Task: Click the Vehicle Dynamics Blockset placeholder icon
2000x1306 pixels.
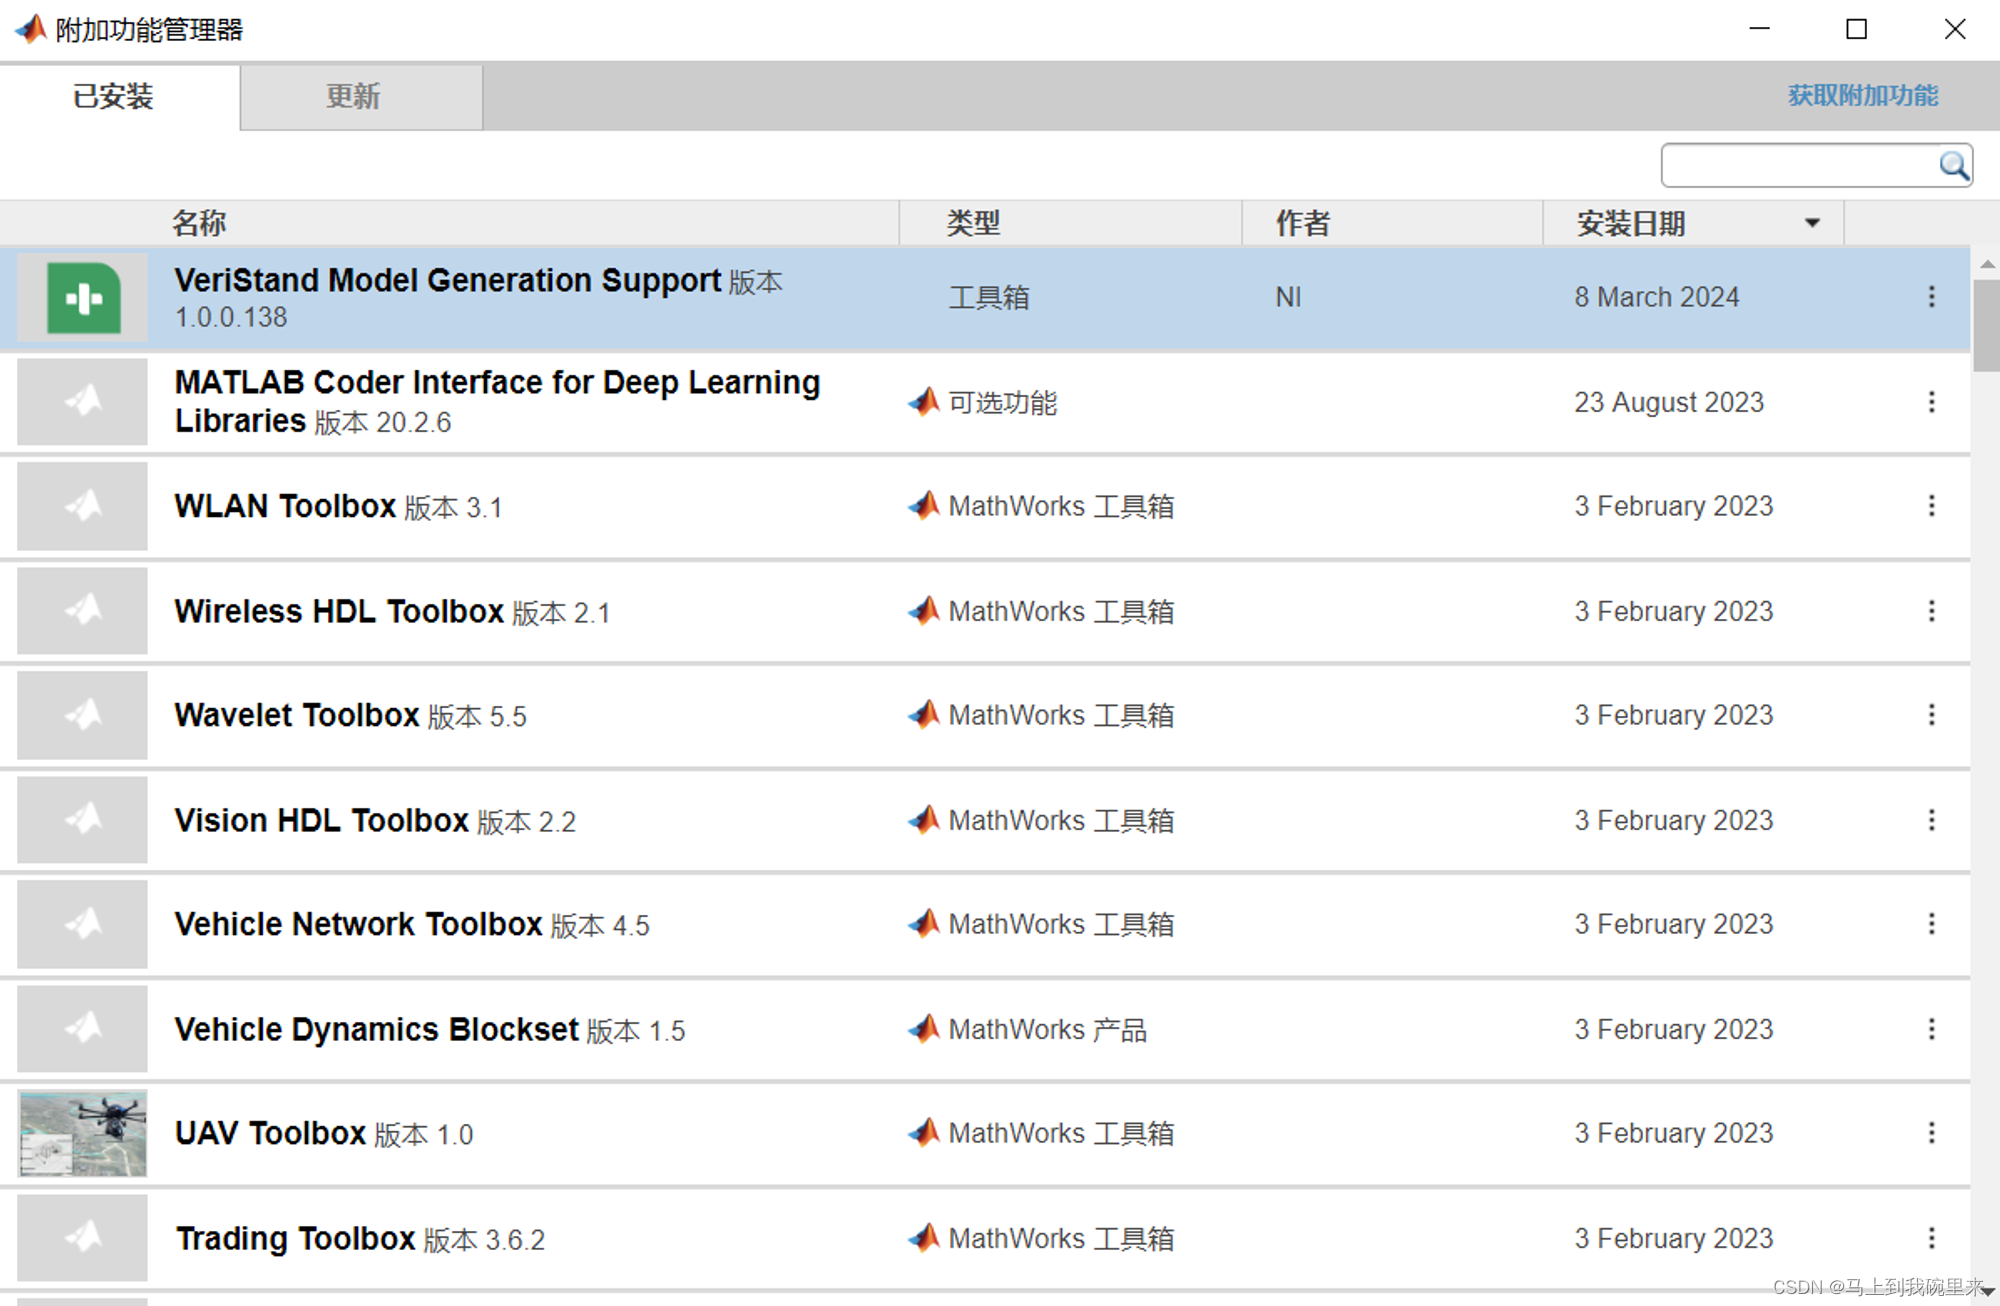Action: click(x=83, y=1029)
